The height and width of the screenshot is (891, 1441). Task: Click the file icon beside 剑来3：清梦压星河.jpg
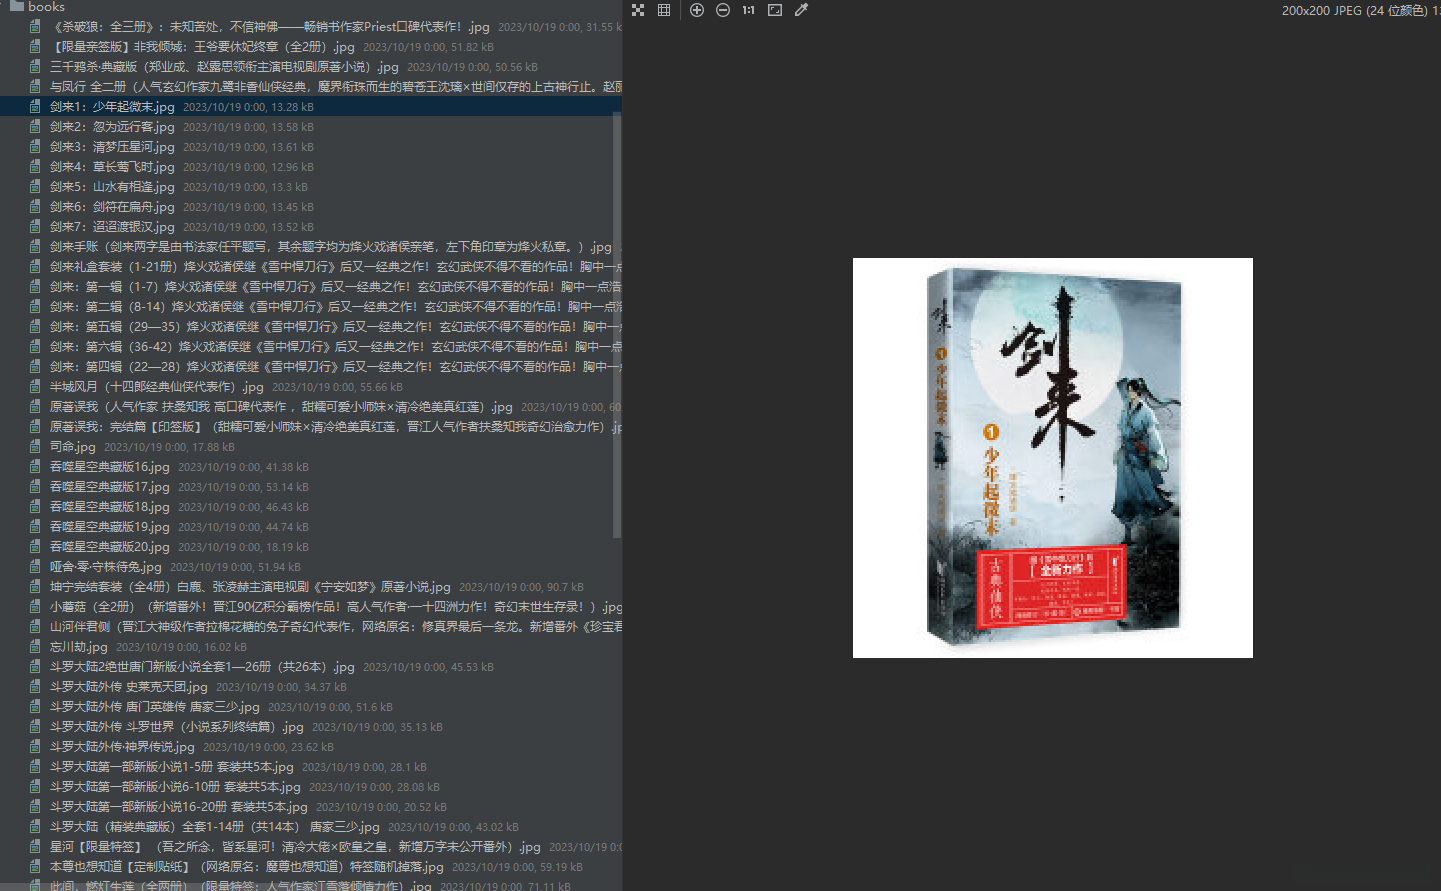35,147
